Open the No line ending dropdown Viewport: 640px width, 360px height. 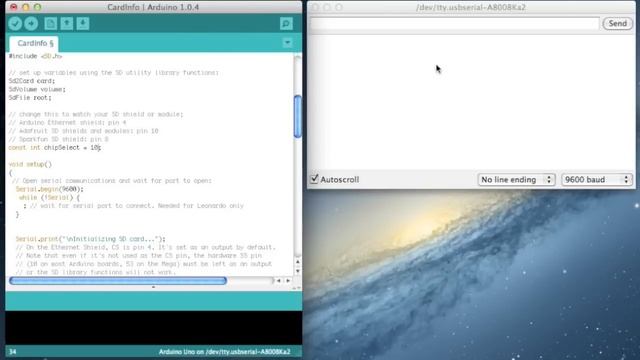[x=516, y=180]
